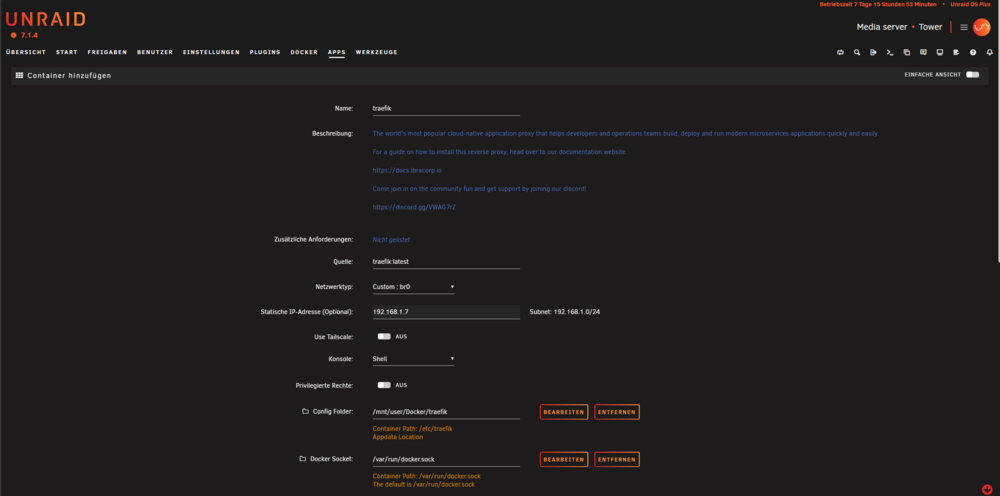Click the Media server Tower title
The image size is (1000, 496).
click(x=899, y=27)
